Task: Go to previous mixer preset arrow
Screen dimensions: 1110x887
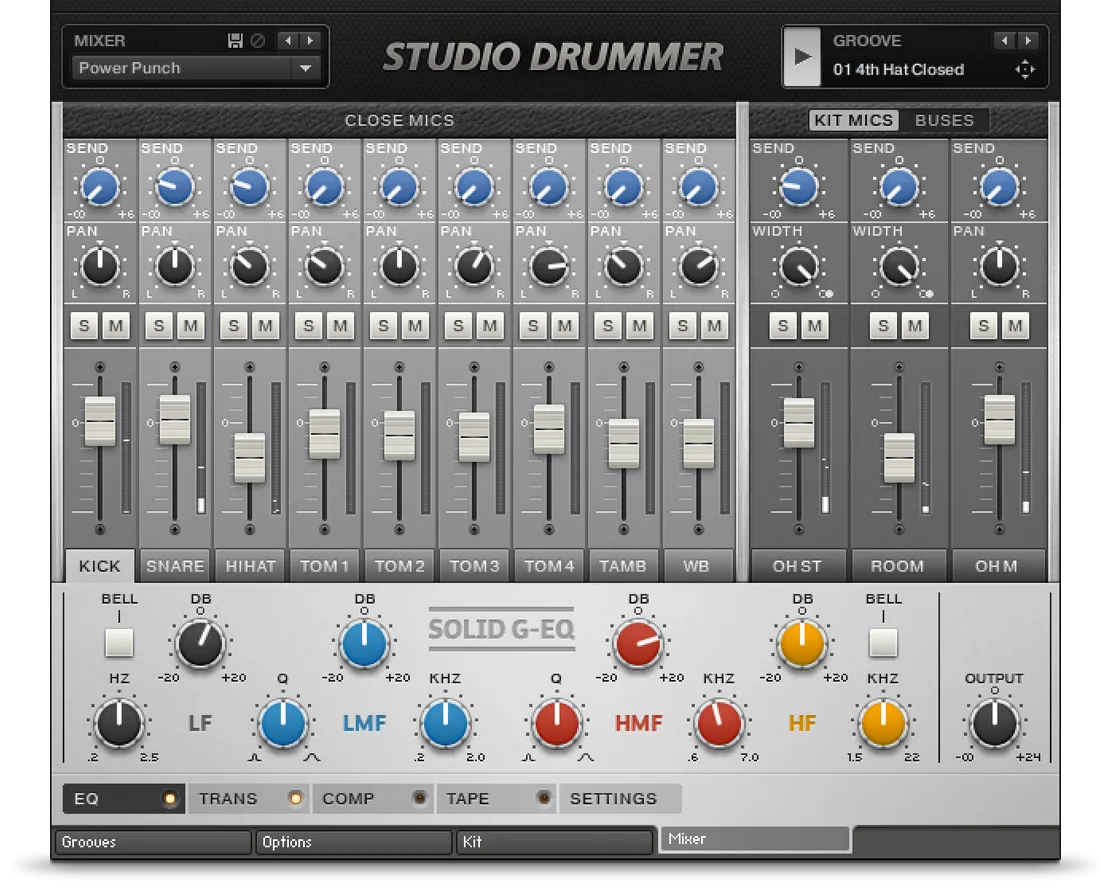Action: tap(288, 41)
